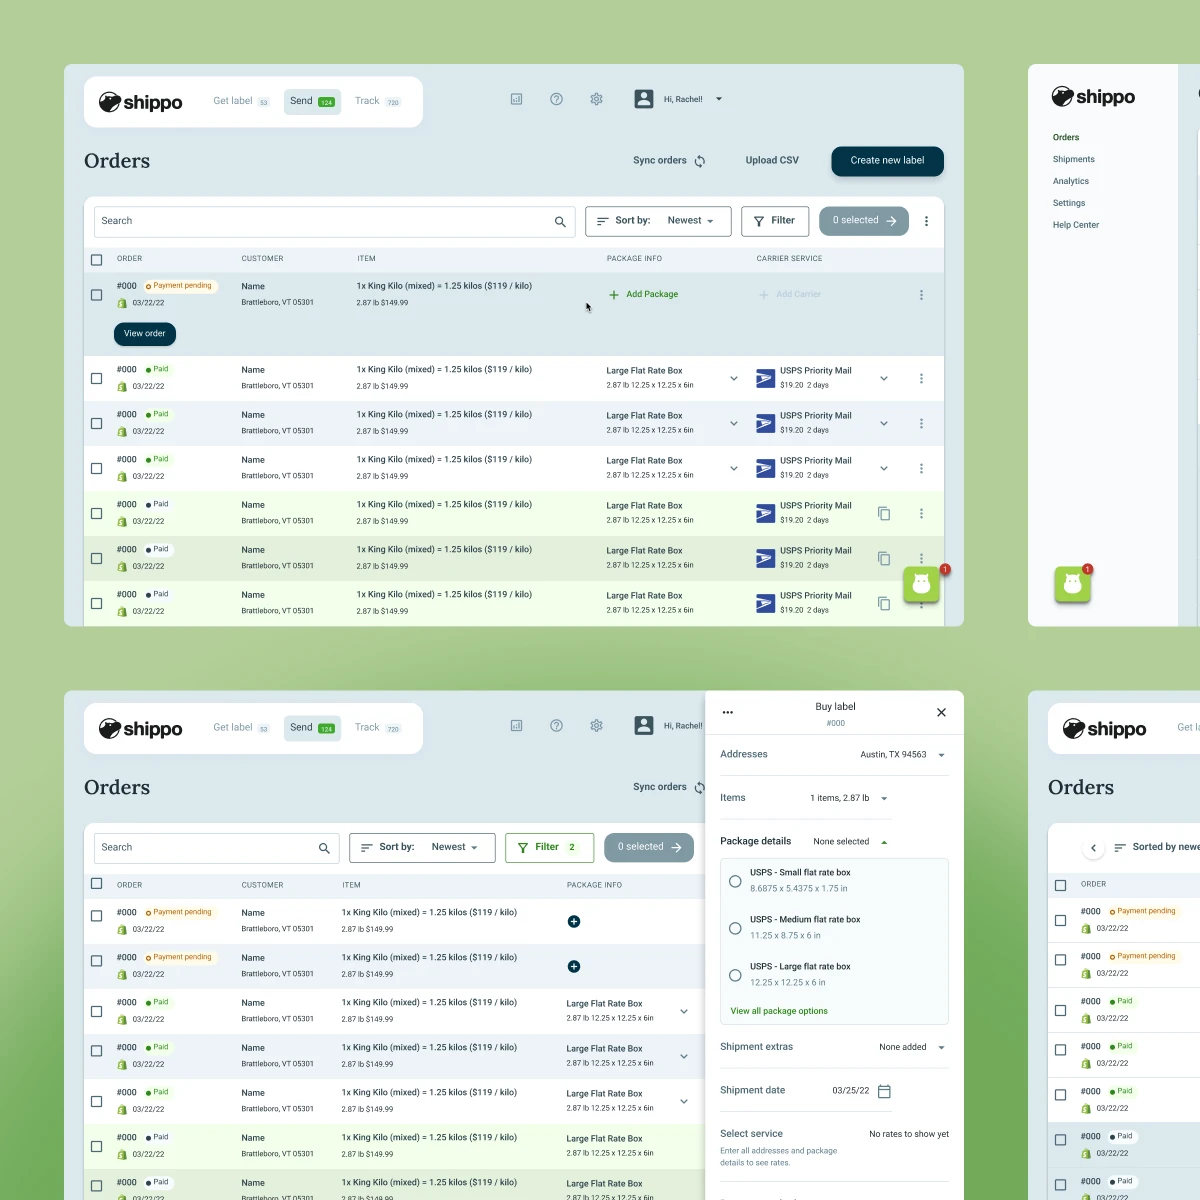Open calendar icon beside Shipment date 03/25/22
Image resolution: width=1200 pixels, height=1200 pixels.
[x=884, y=1091]
